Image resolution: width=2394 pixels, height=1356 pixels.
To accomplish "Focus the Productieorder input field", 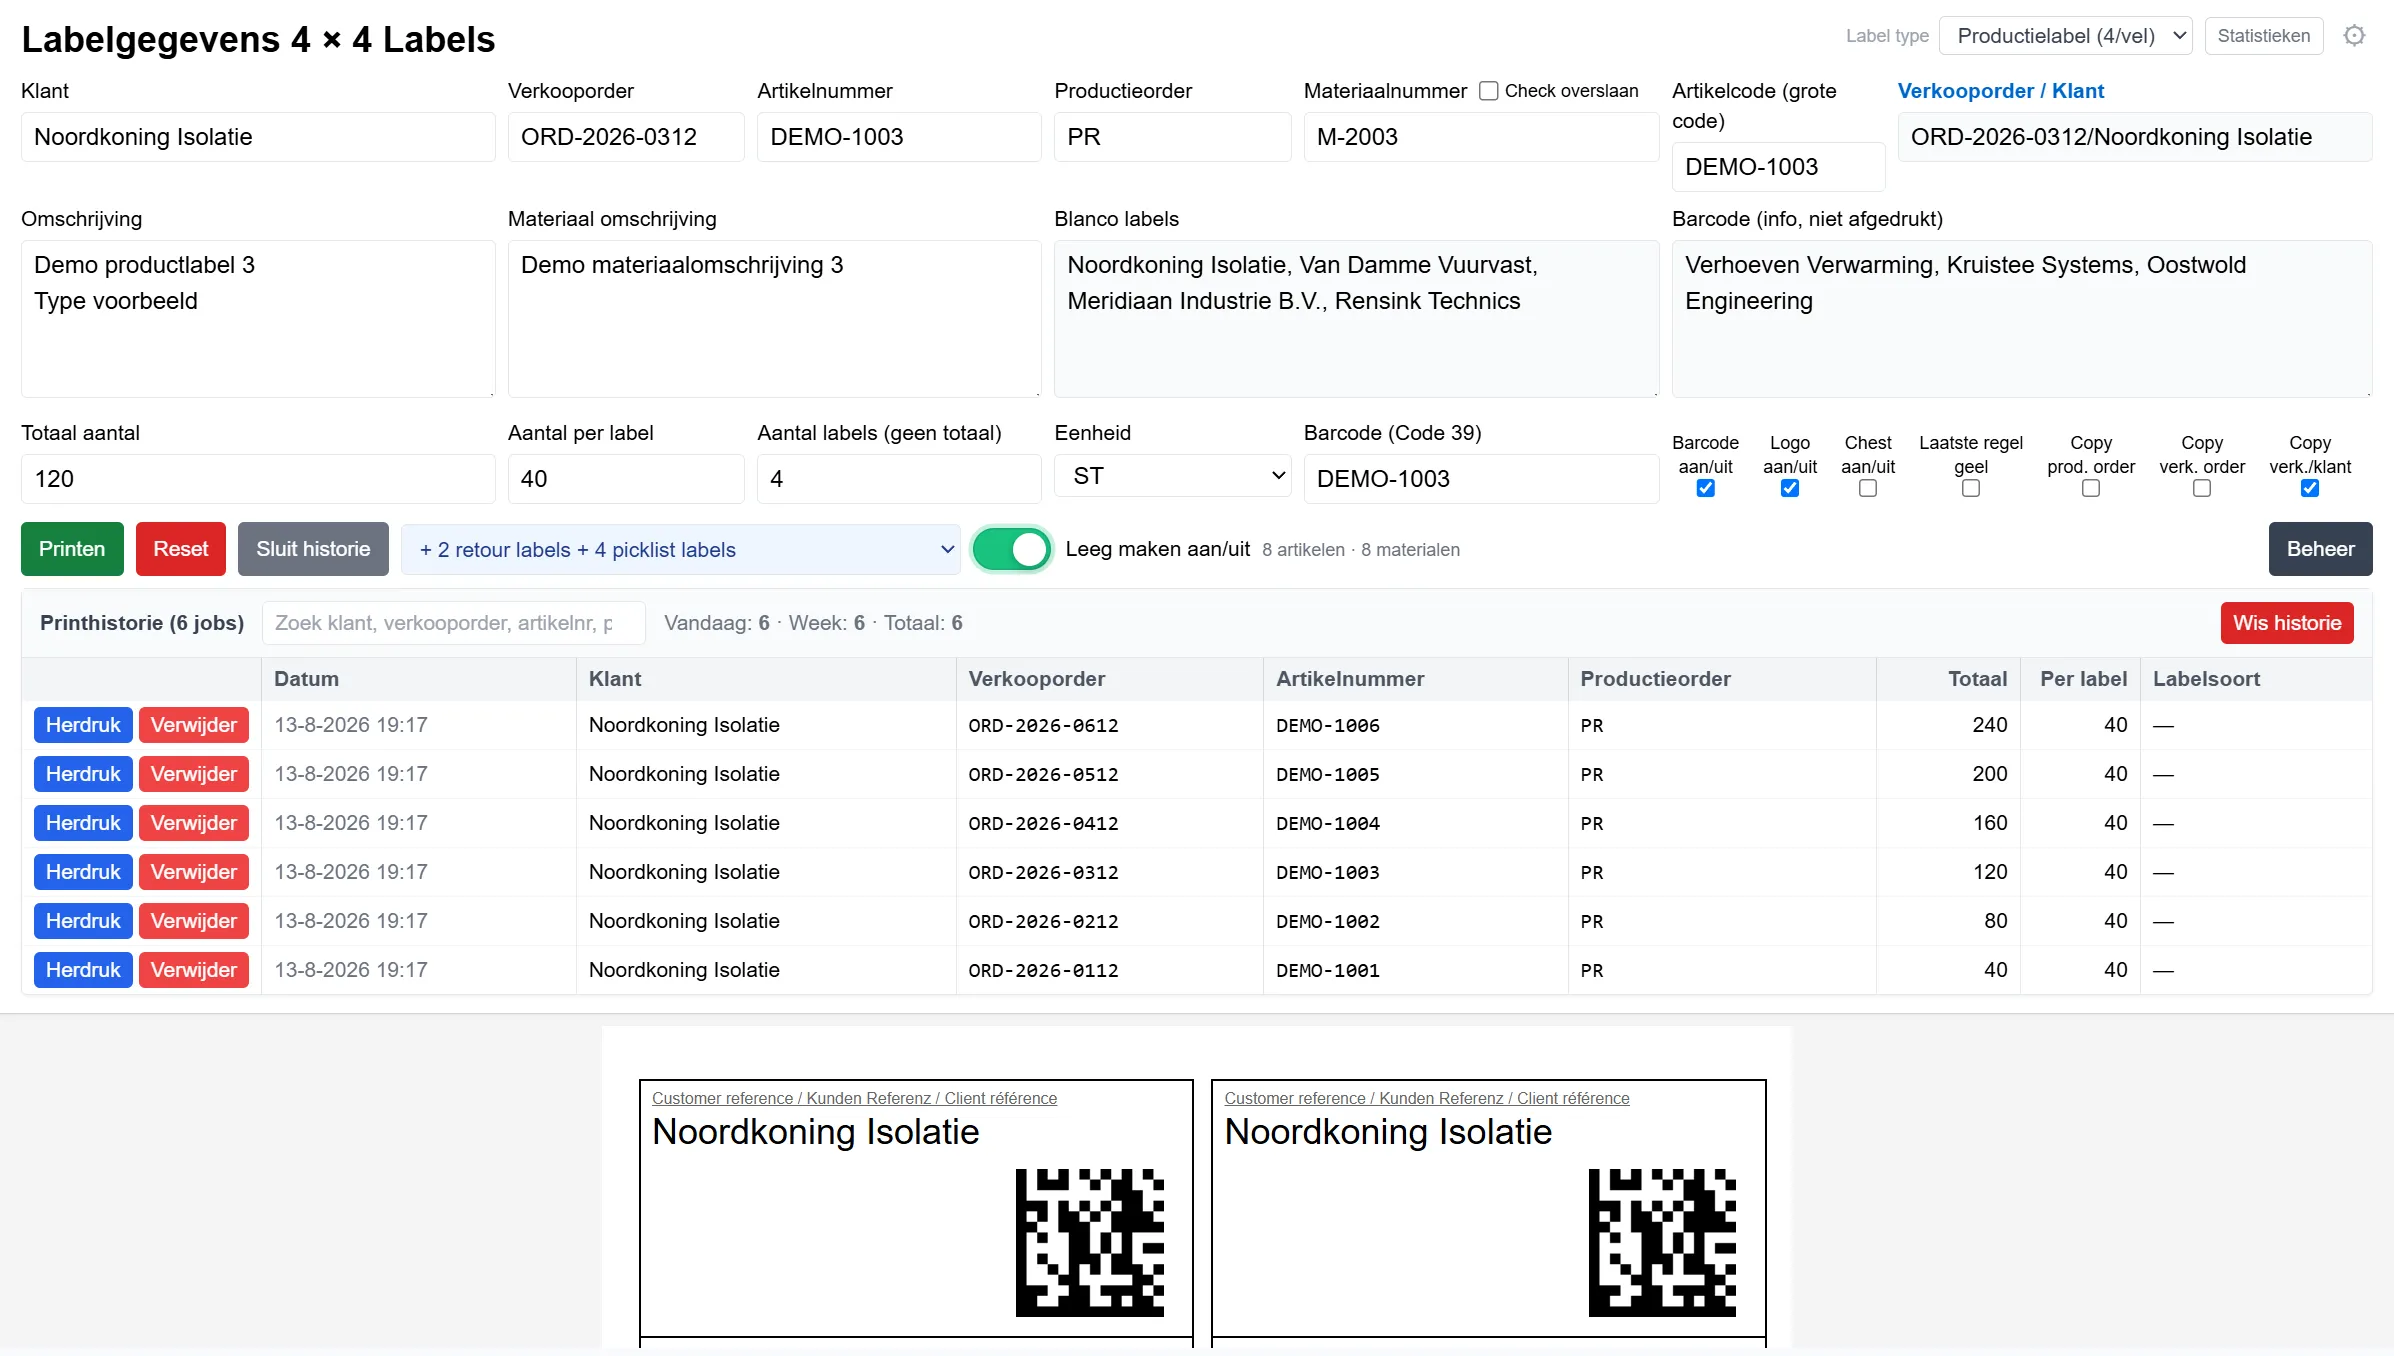I will click(x=1173, y=137).
